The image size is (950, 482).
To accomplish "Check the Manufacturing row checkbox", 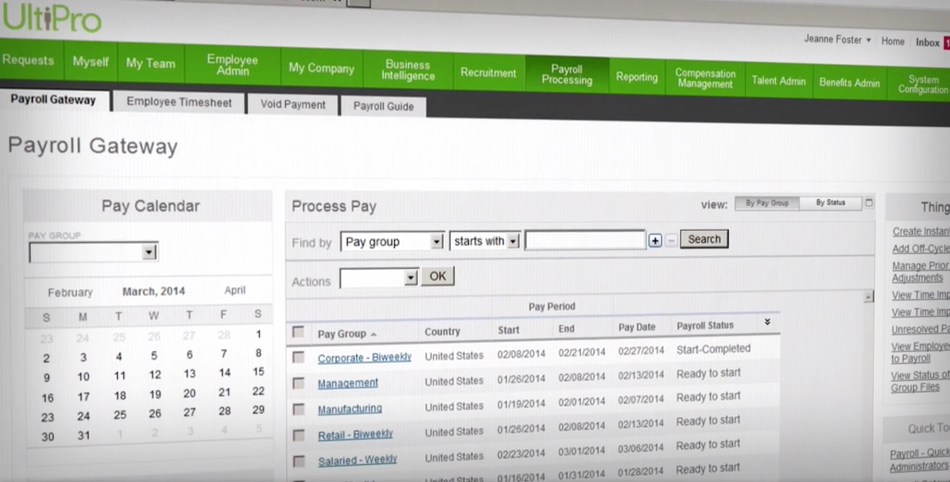I will pyautogui.click(x=298, y=409).
